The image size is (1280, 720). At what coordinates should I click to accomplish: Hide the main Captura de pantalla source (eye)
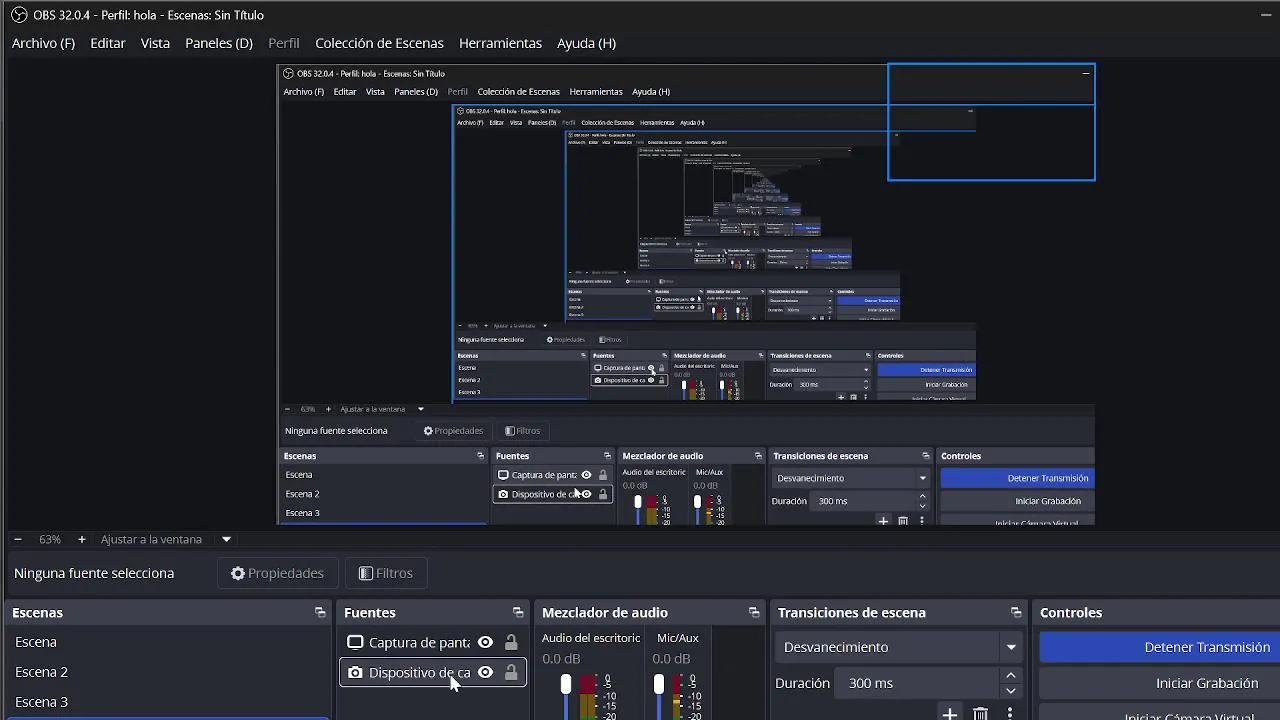[x=485, y=643]
